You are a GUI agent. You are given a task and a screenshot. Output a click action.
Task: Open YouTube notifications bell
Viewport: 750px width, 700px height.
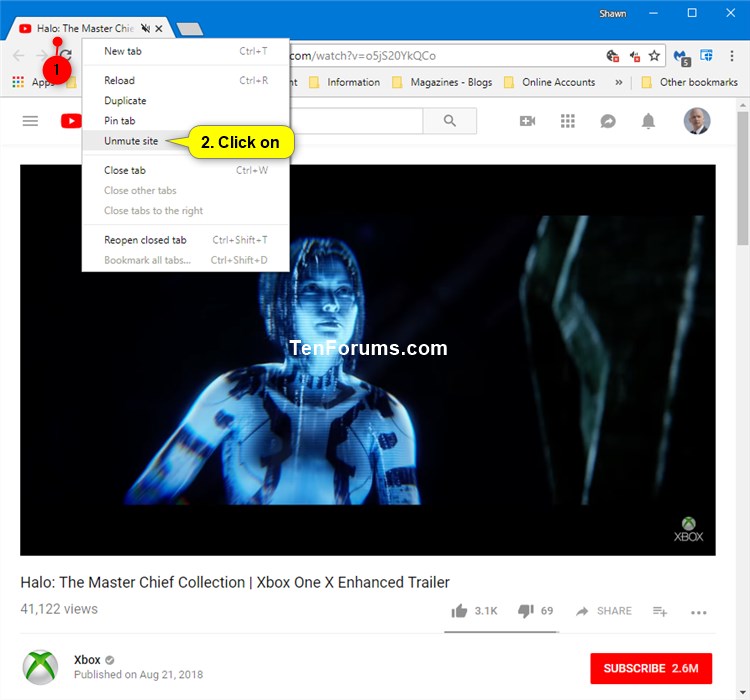coord(648,121)
